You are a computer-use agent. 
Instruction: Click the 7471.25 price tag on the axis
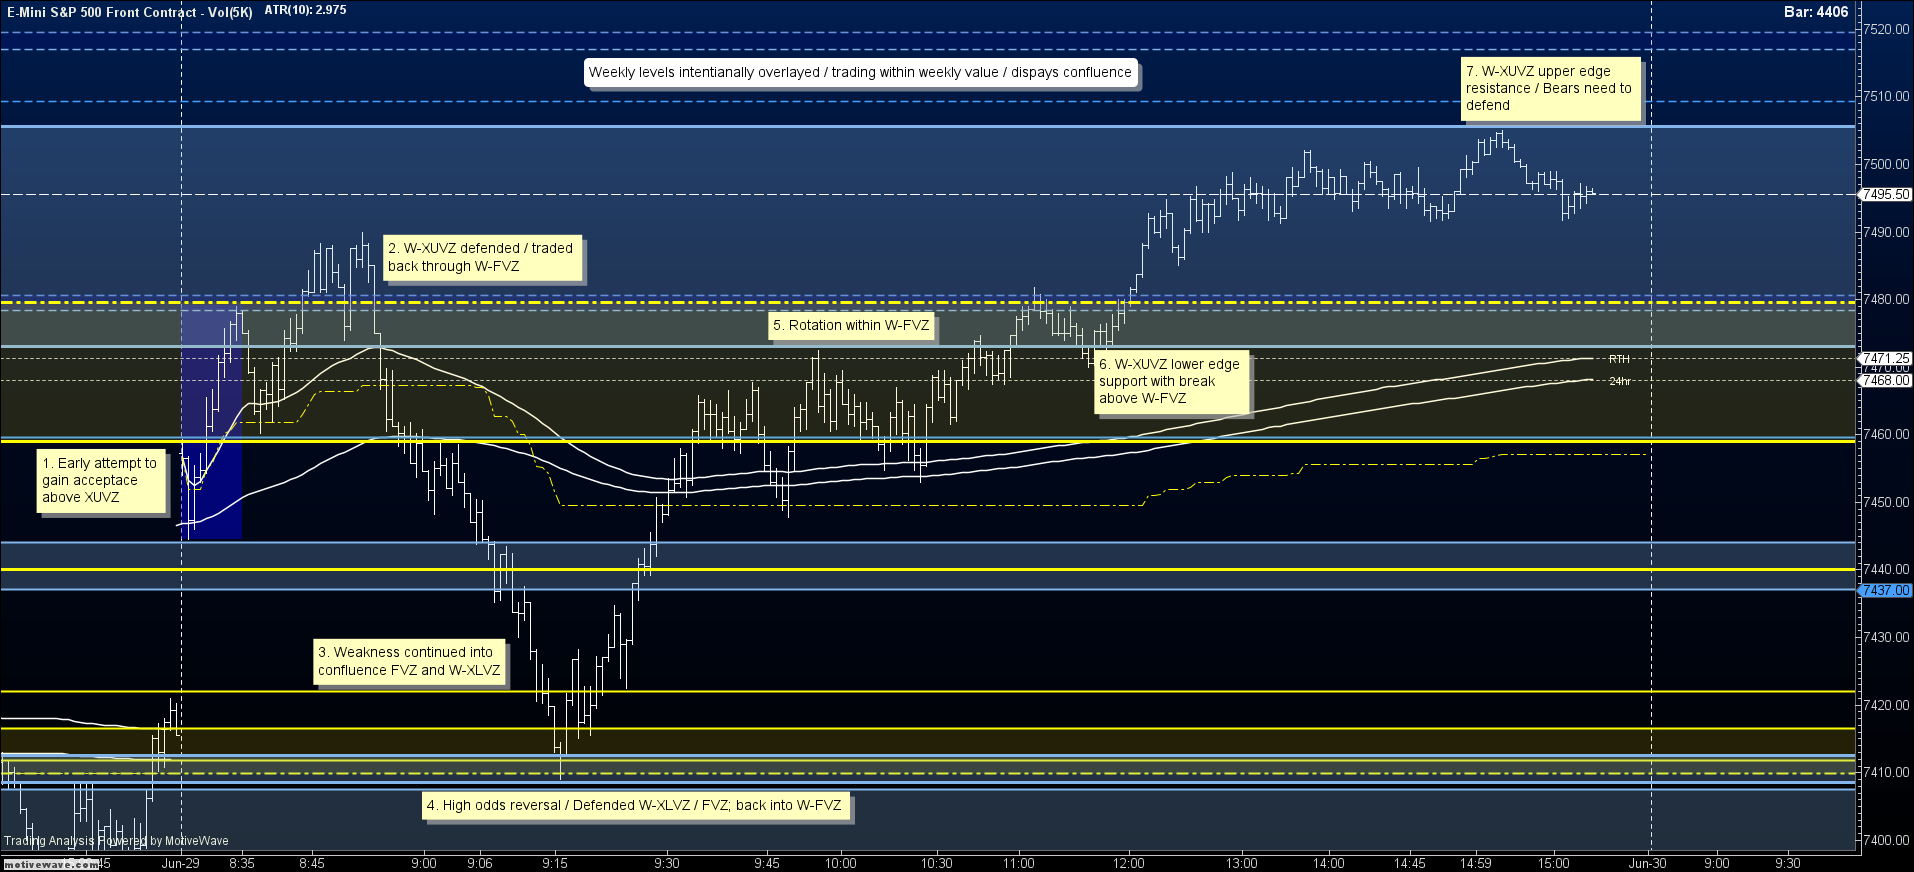pos(1885,358)
